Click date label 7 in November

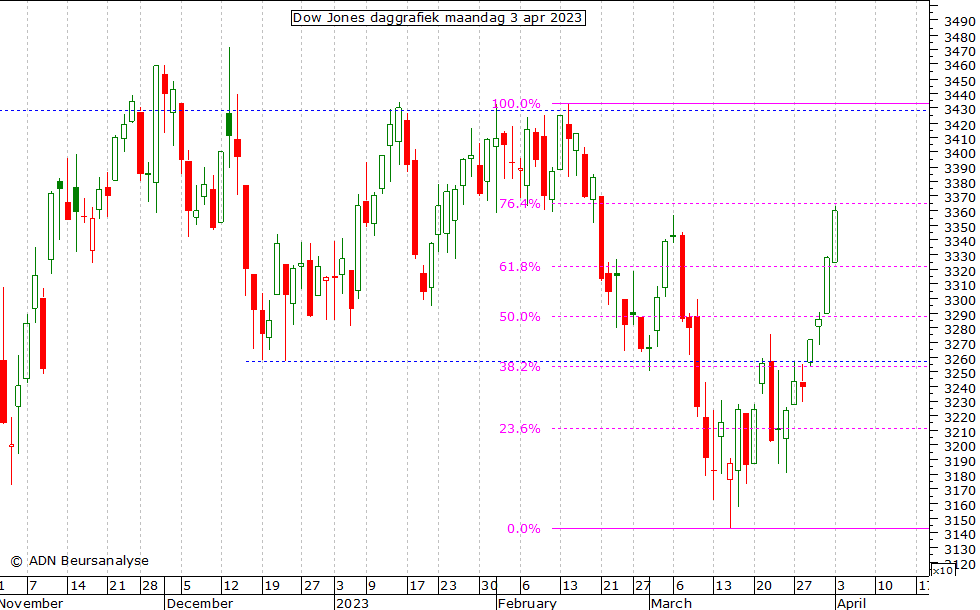[x=33, y=586]
